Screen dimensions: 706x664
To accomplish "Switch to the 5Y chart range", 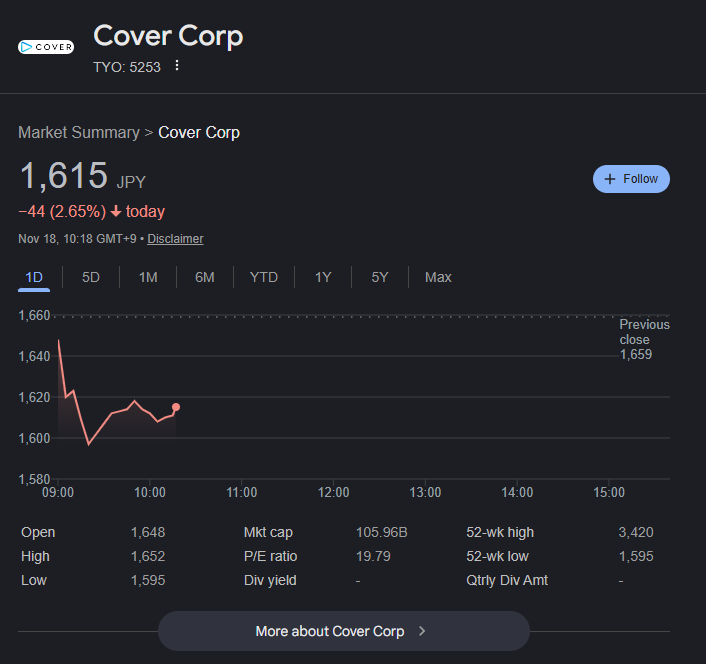I will coord(380,277).
